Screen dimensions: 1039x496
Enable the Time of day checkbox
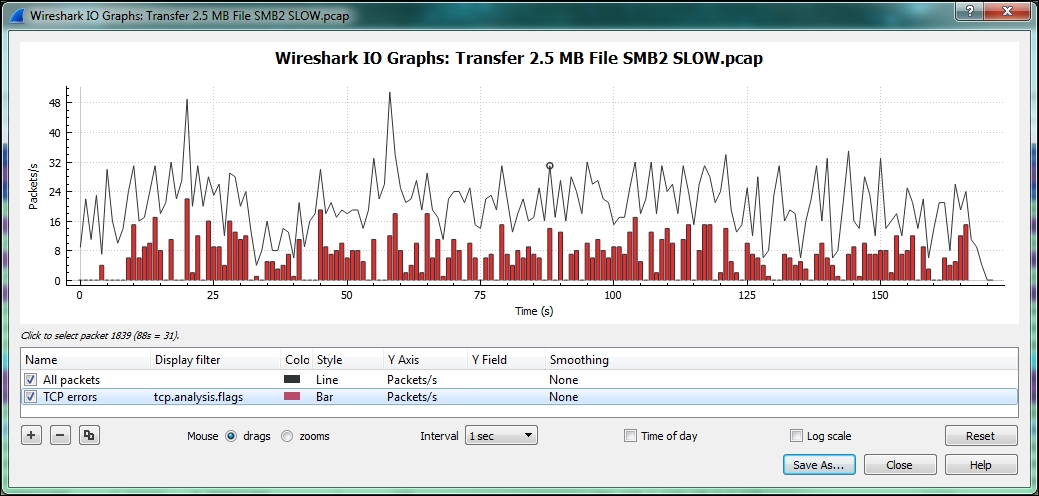tap(631, 436)
